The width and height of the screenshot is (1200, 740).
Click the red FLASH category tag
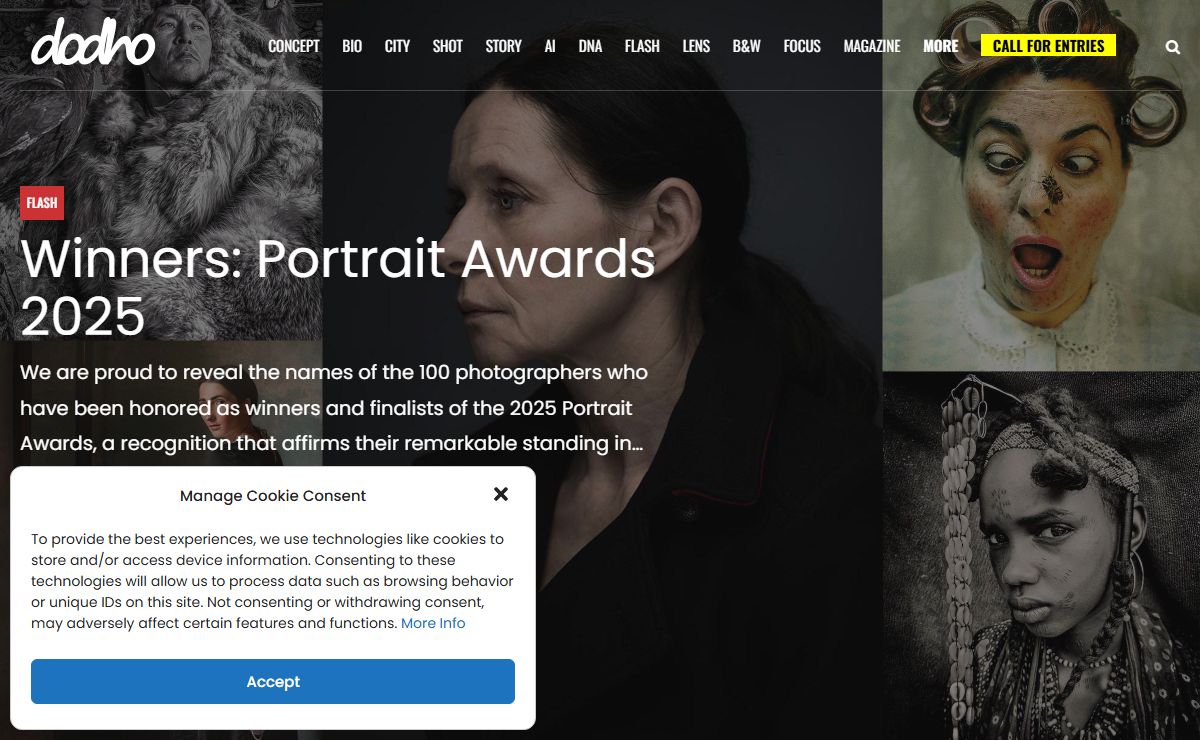[42, 203]
